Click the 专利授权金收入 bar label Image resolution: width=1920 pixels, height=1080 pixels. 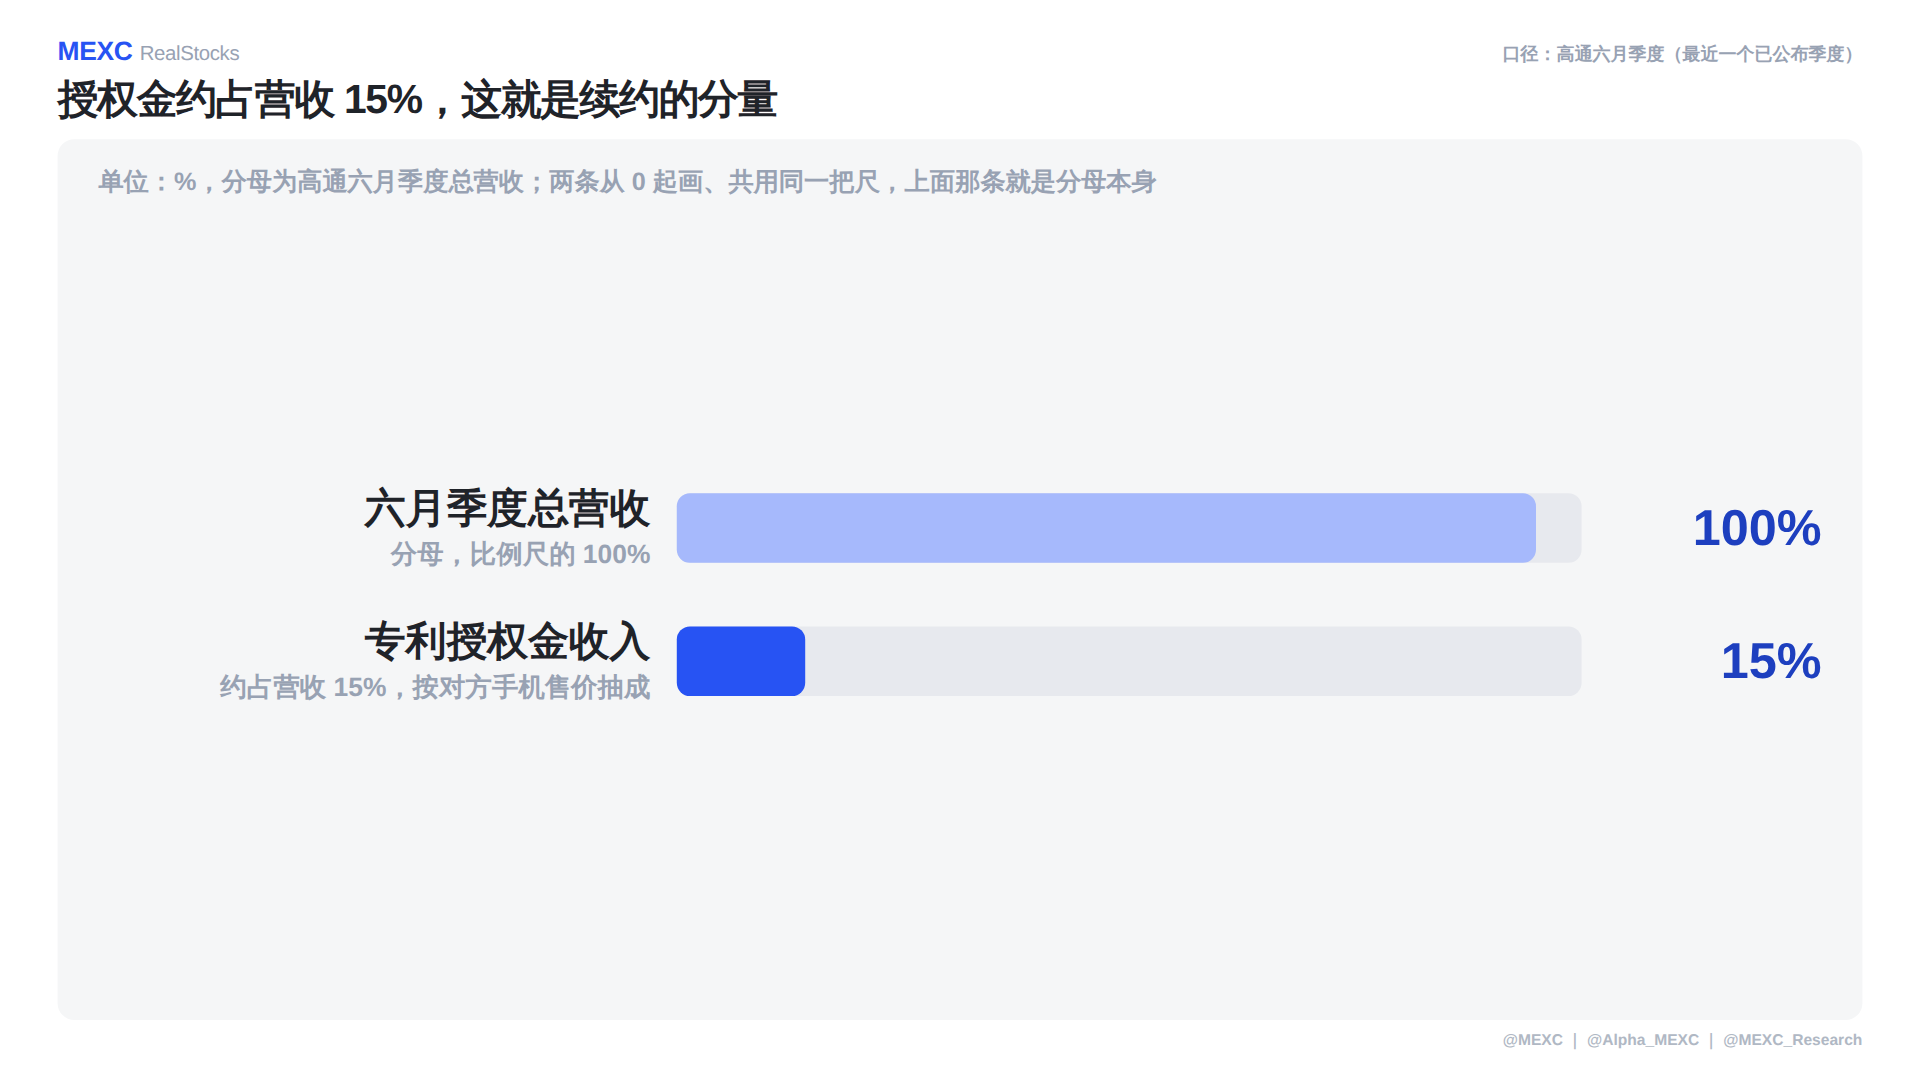(507, 642)
